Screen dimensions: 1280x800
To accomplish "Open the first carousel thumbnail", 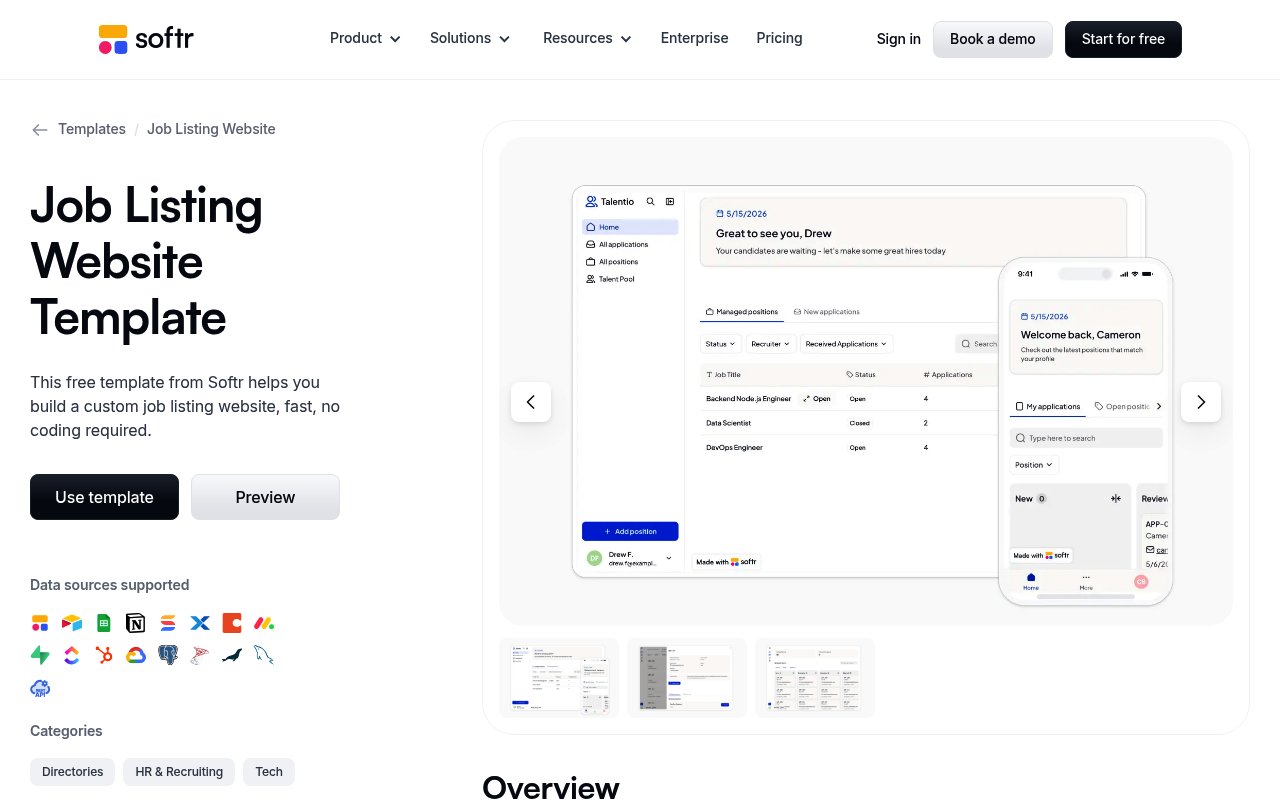I will (559, 678).
